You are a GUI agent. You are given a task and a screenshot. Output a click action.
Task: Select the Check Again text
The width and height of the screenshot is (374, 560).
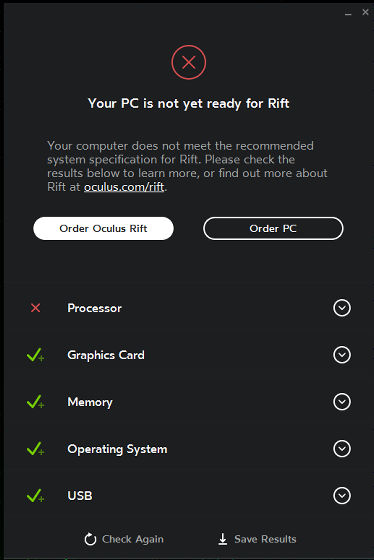(133, 539)
